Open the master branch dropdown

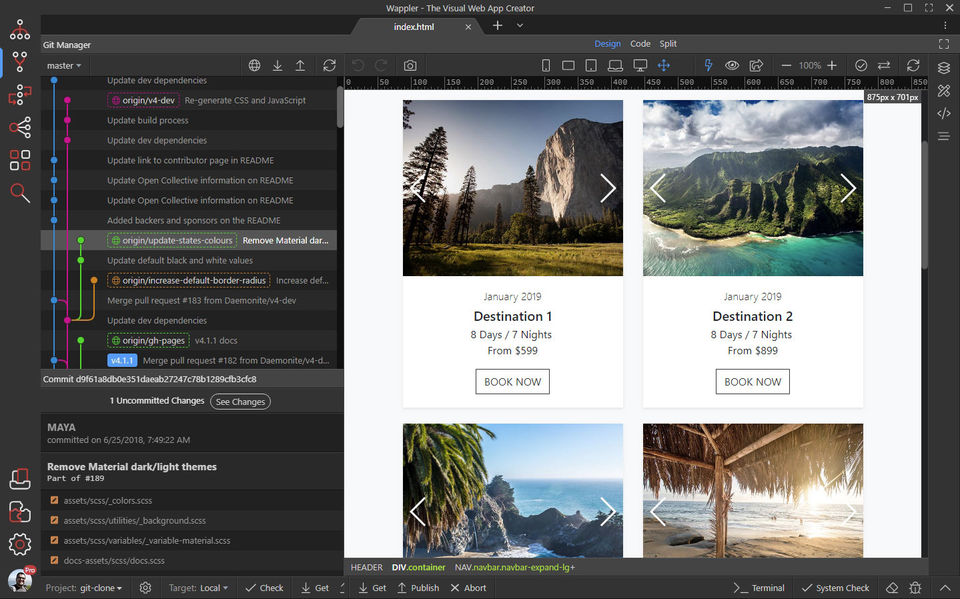pyautogui.click(x=64, y=66)
